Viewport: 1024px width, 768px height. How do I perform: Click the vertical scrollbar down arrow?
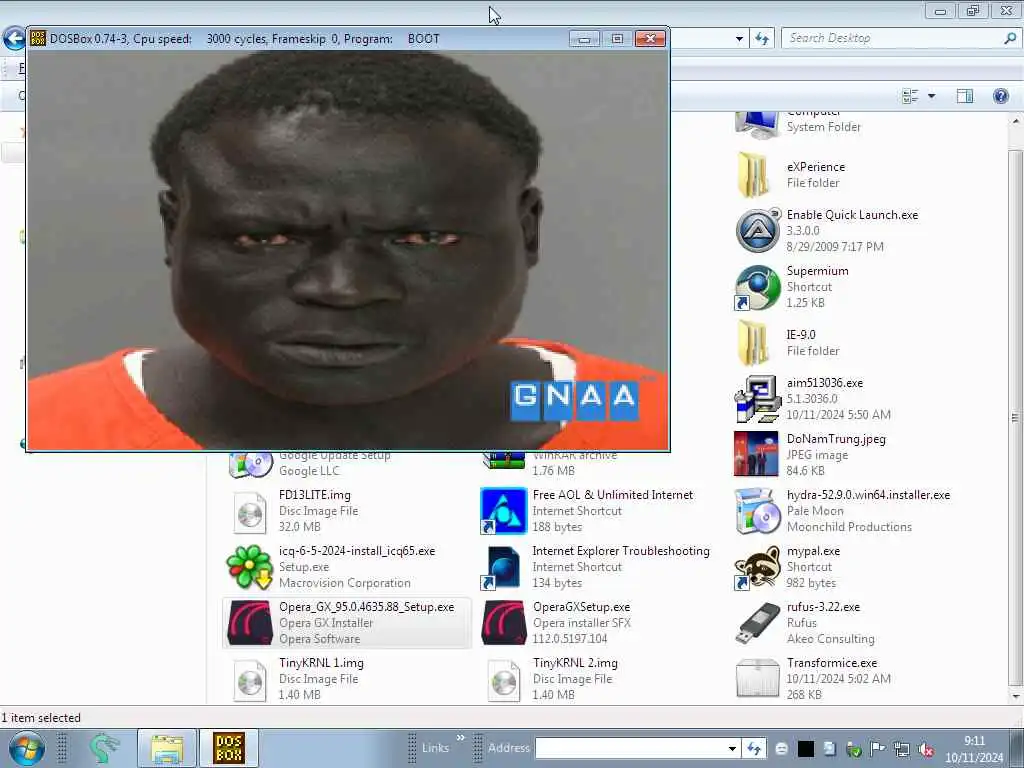coord(1016,696)
